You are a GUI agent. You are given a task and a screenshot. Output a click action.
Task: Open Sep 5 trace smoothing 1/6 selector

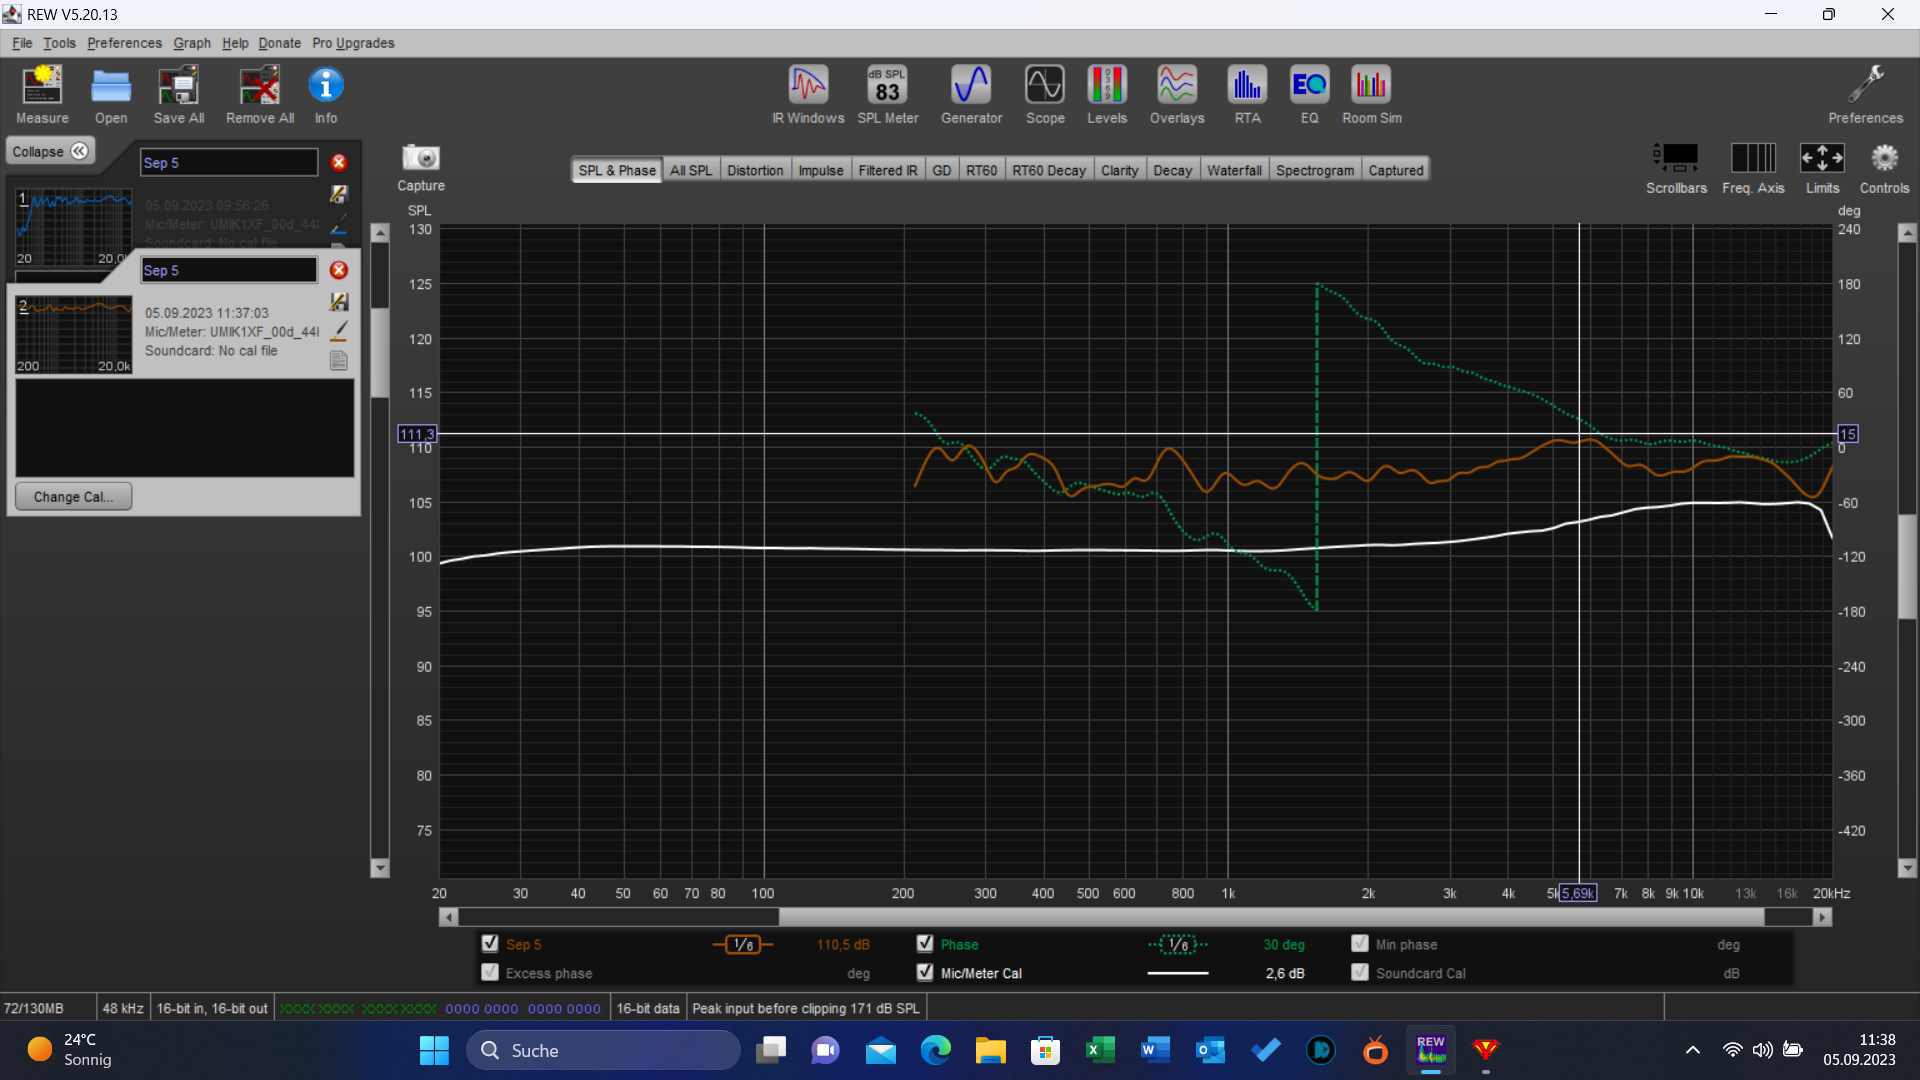click(743, 944)
